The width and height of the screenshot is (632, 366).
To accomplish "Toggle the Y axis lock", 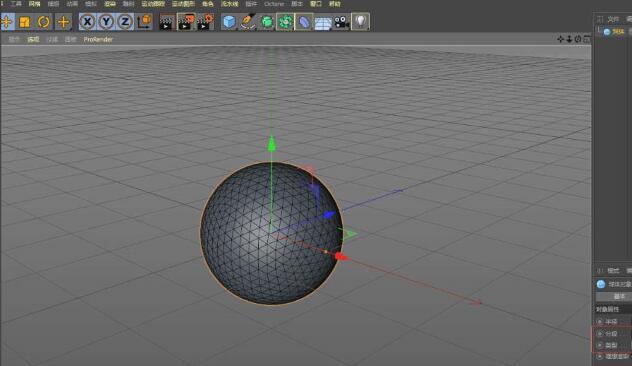I will click(x=106, y=22).
